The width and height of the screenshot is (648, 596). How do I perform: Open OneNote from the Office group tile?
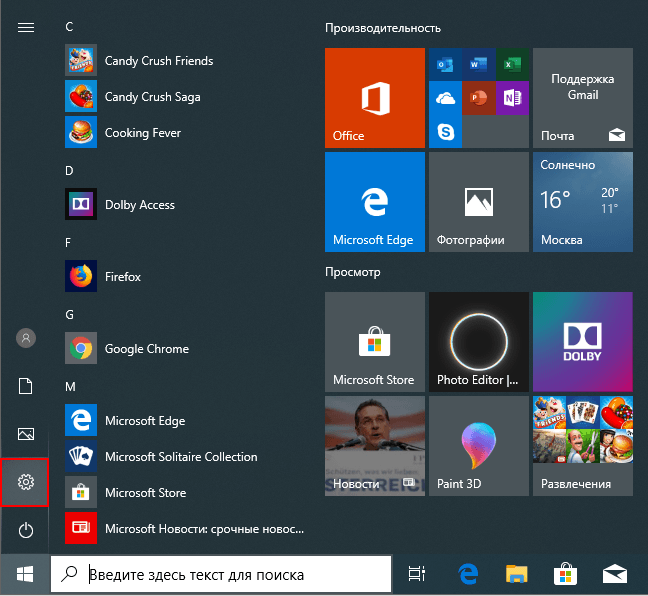pyautogui.click(x=512, y=98)
